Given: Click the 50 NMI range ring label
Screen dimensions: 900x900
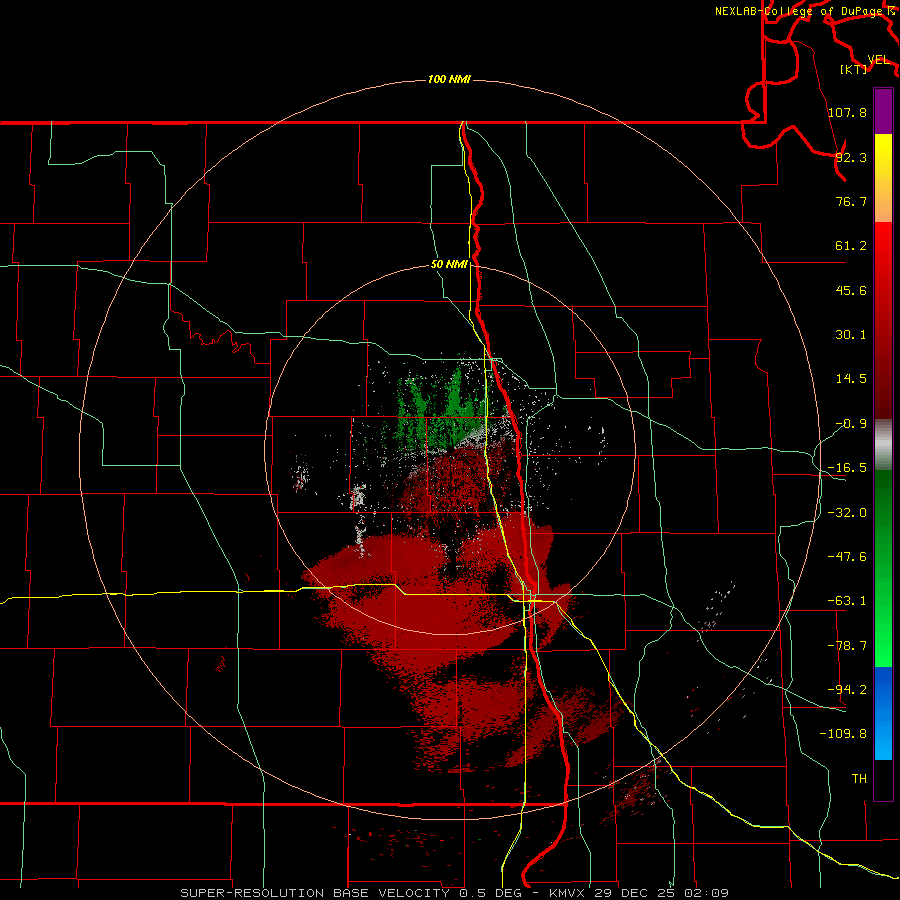Looking at the screenshot, I should [449, 264].
